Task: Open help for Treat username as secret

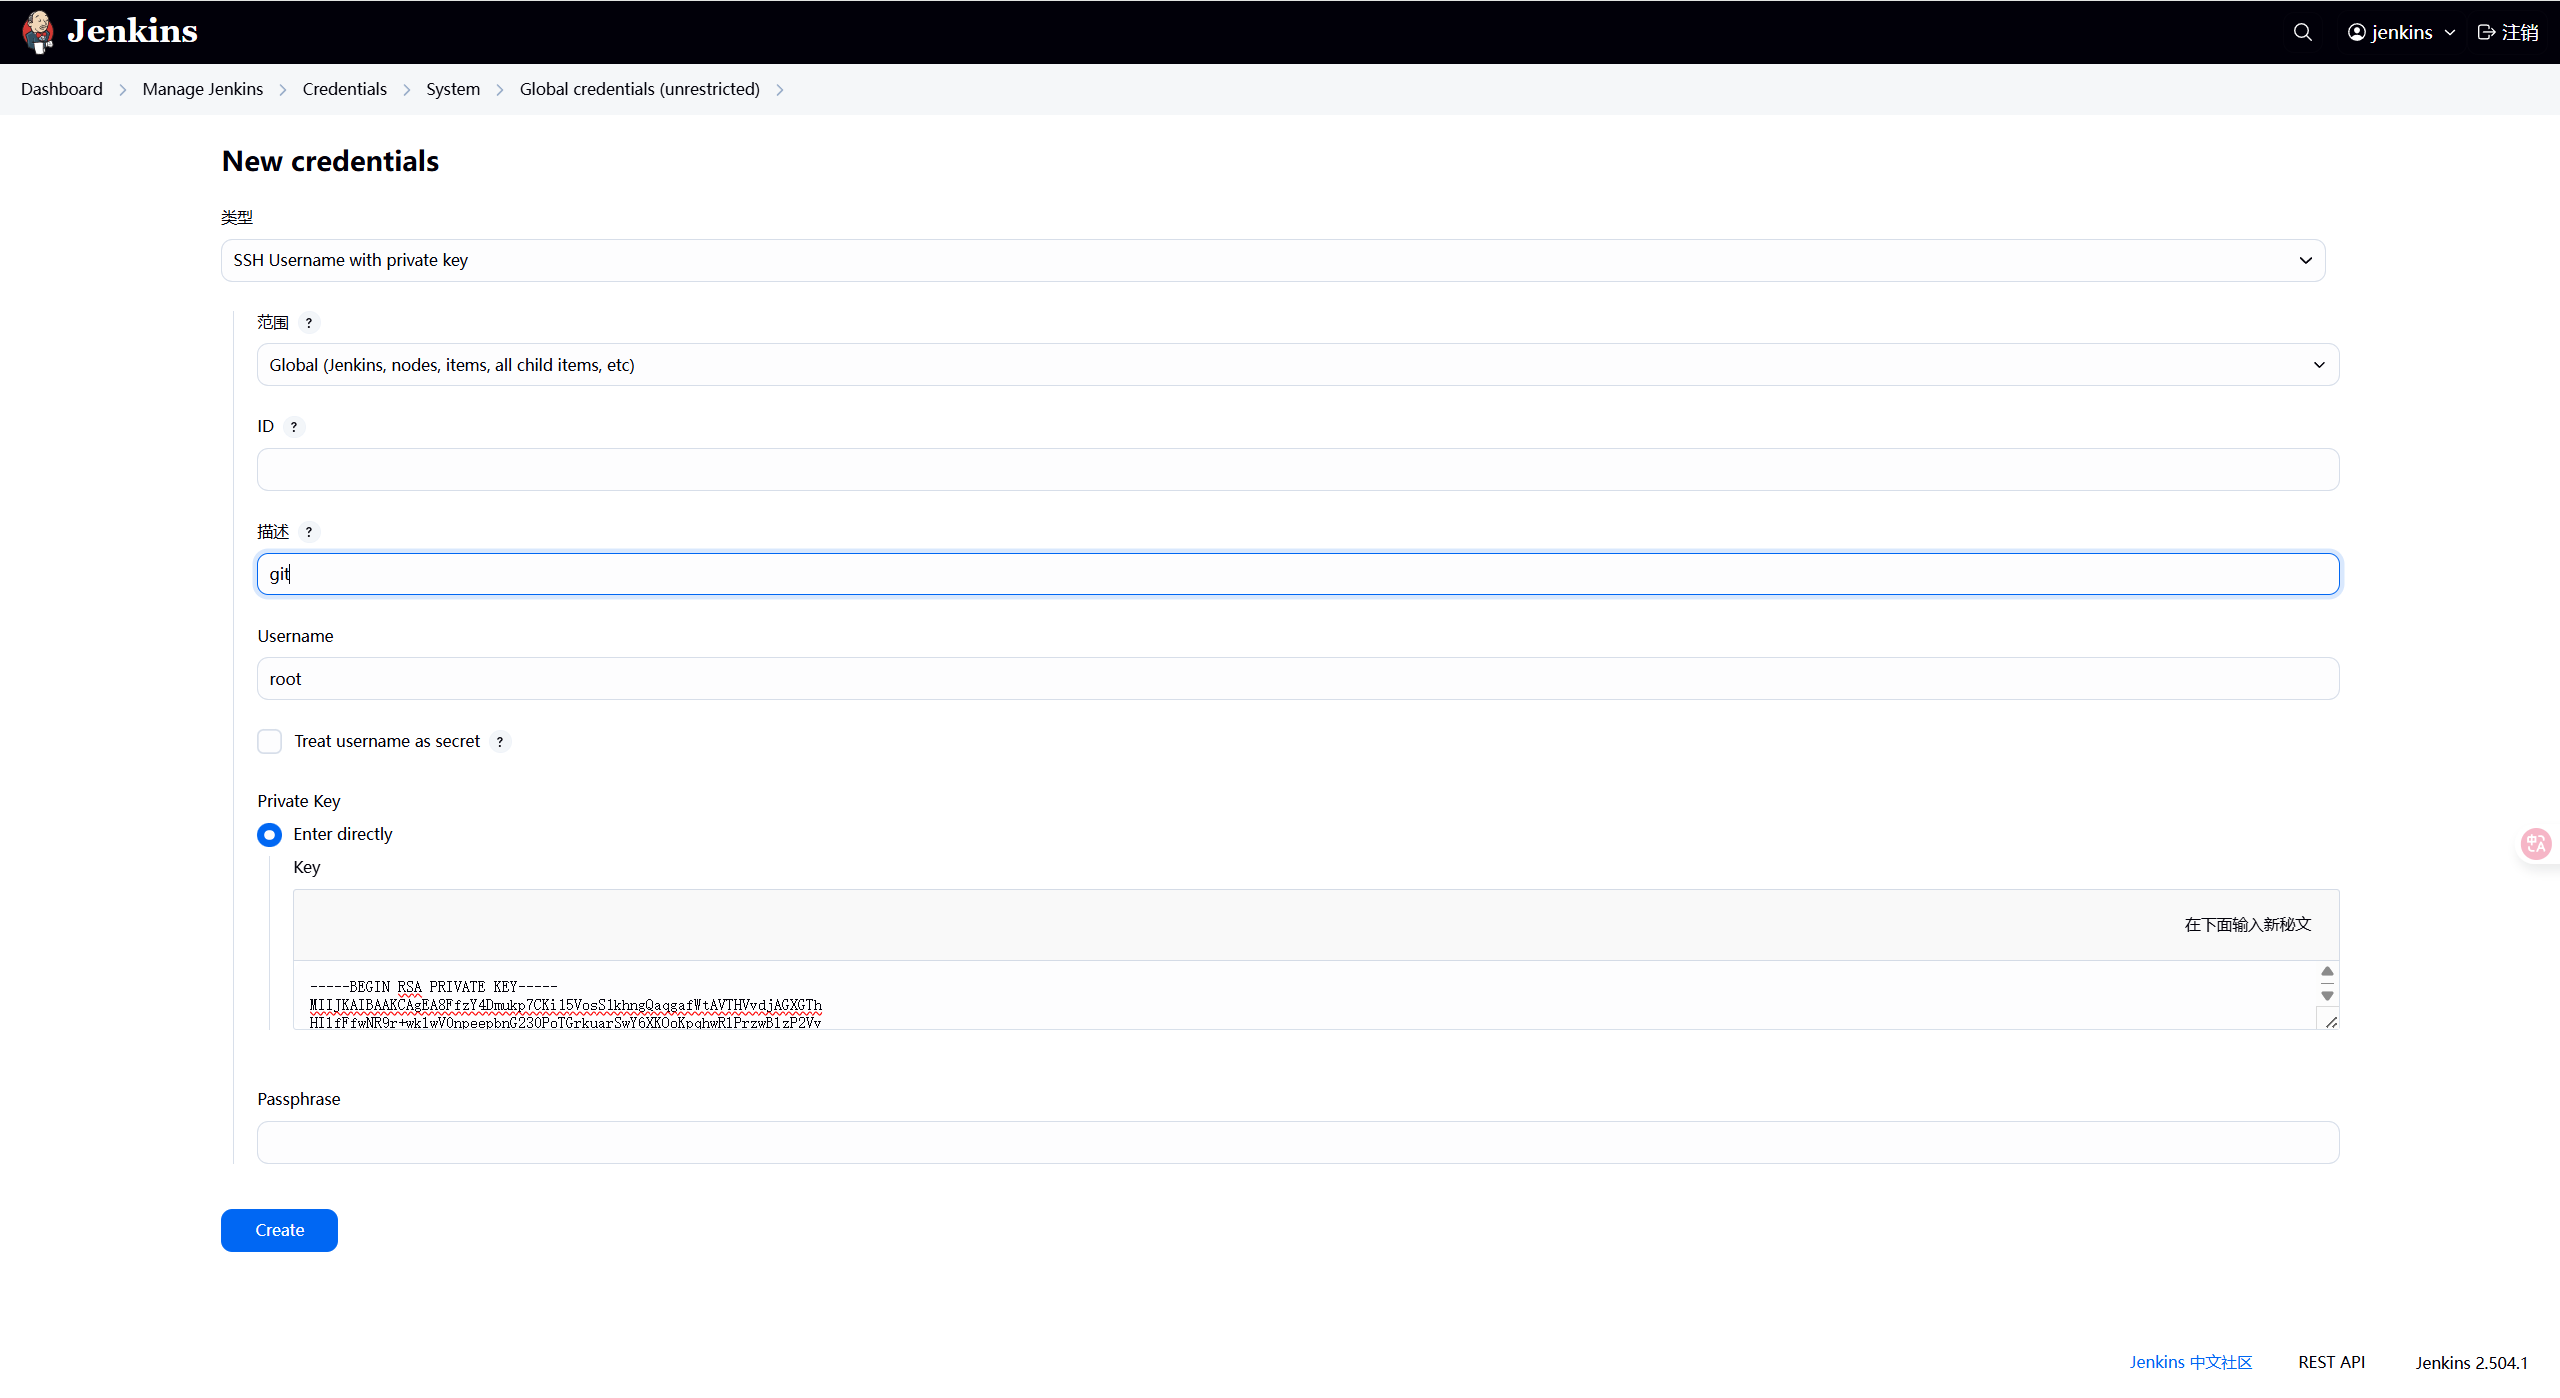Action: click(500, 742)
